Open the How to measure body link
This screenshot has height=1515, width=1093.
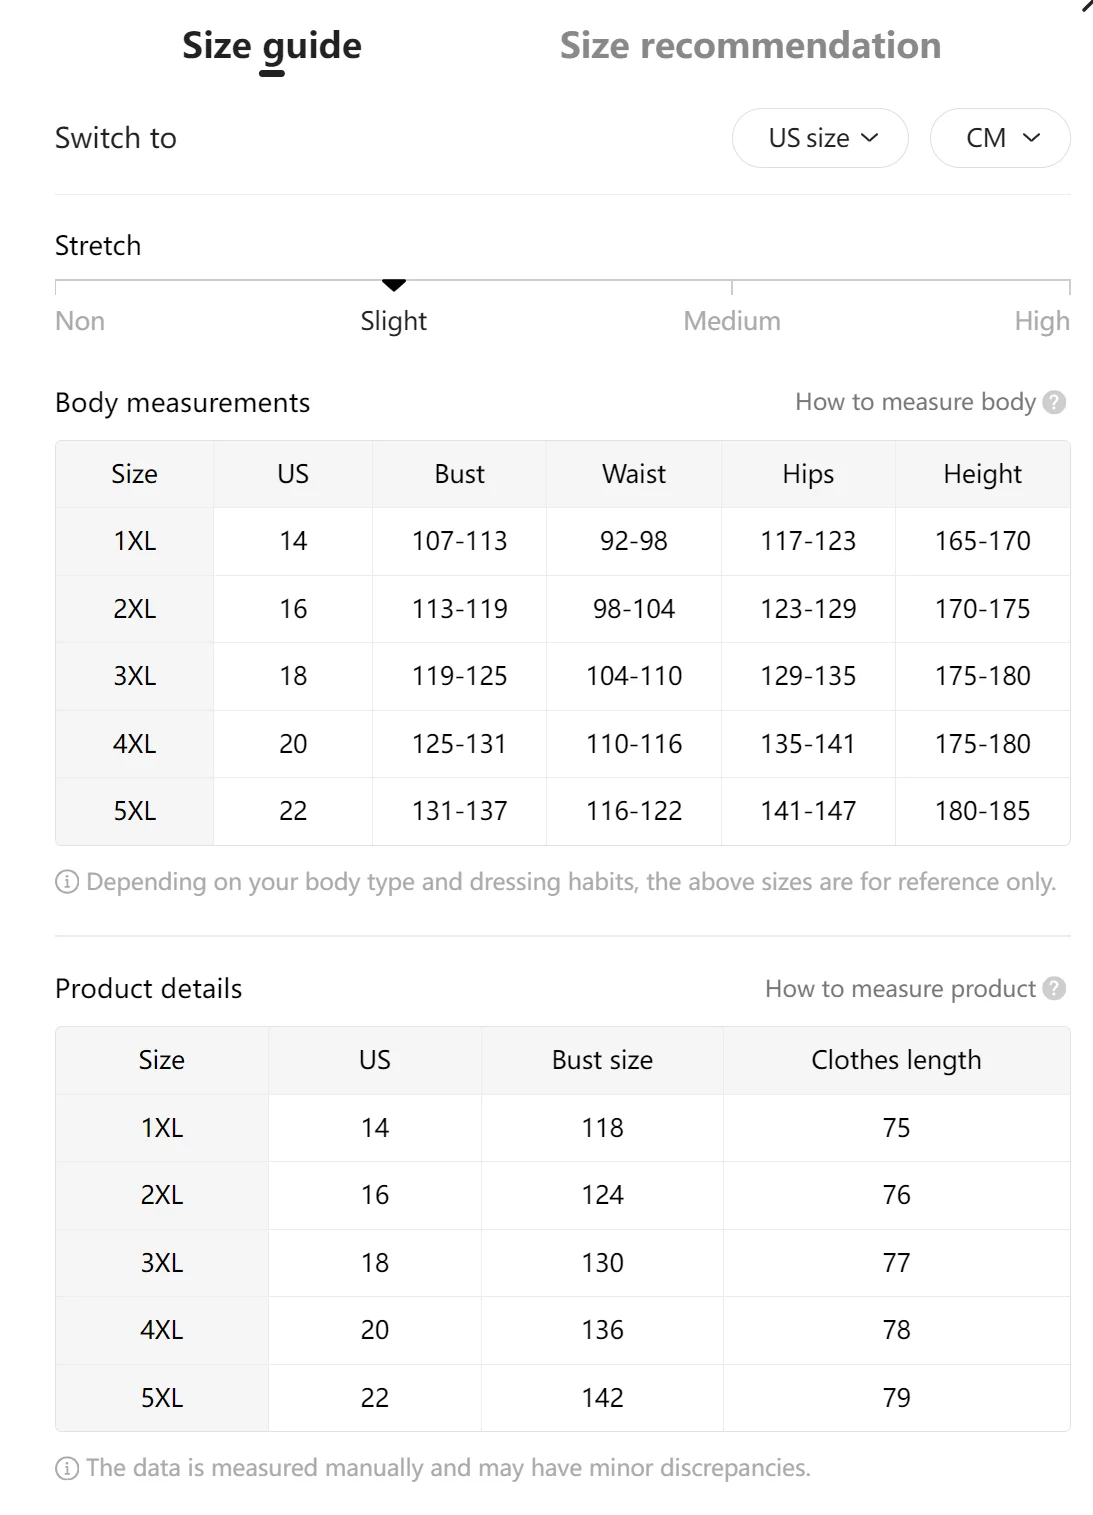[915, 402]
